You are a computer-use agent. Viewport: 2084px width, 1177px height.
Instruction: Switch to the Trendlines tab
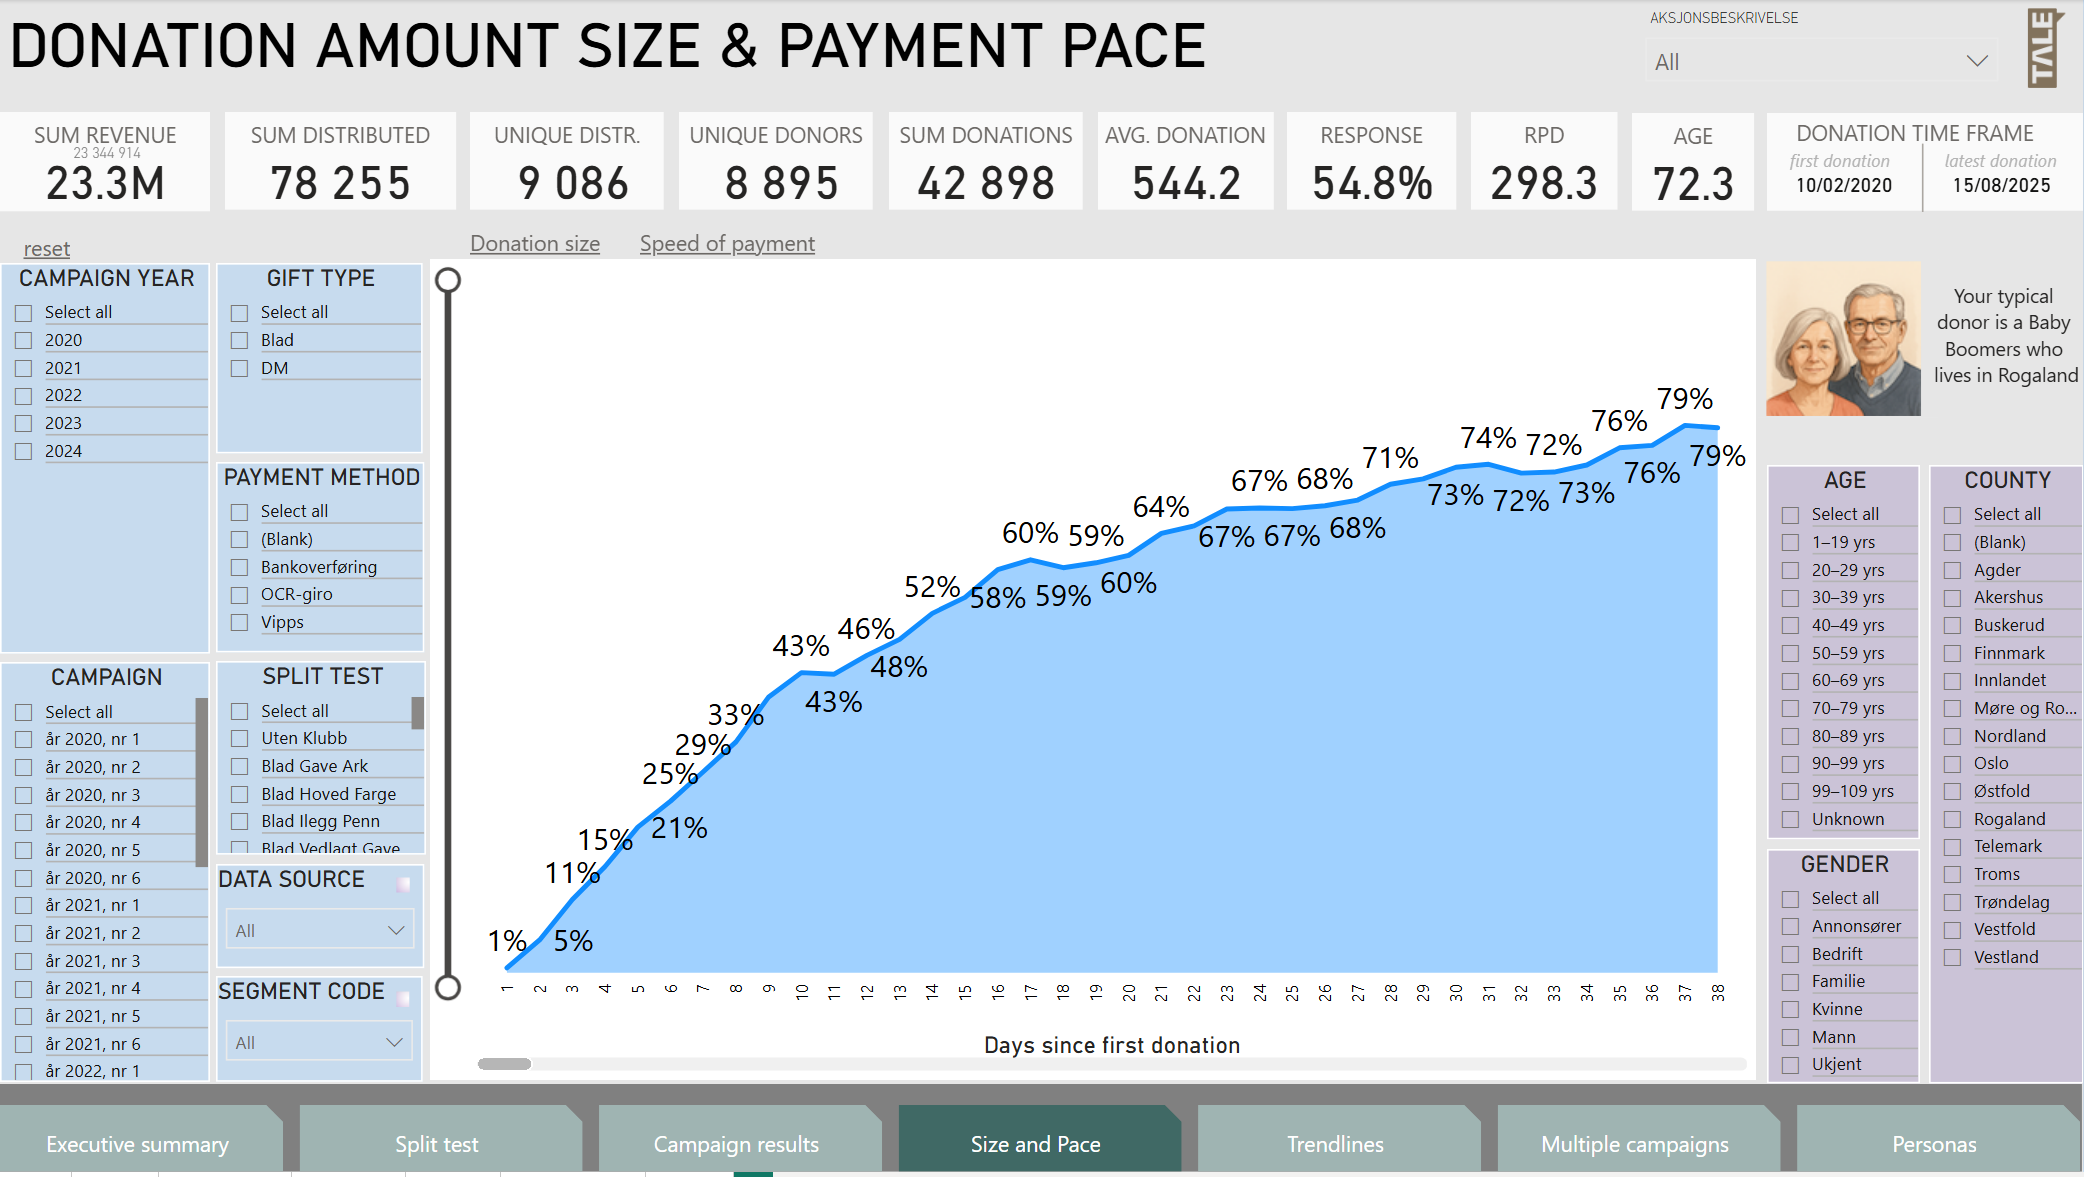1335,1144
